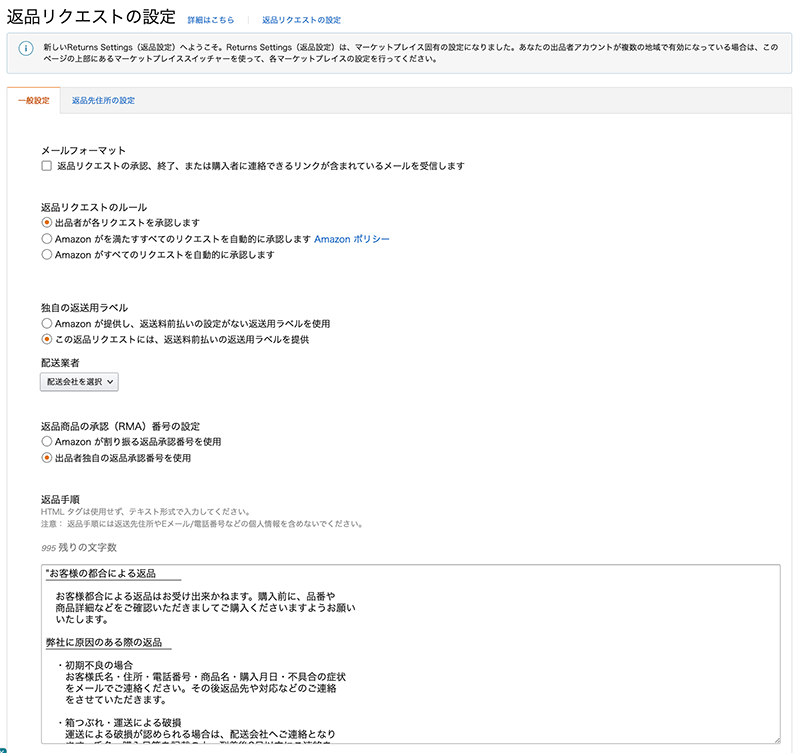Screen dimensions: 800x753
Task: Open the 詳細はこちら link
Action: tap(211, 20)
